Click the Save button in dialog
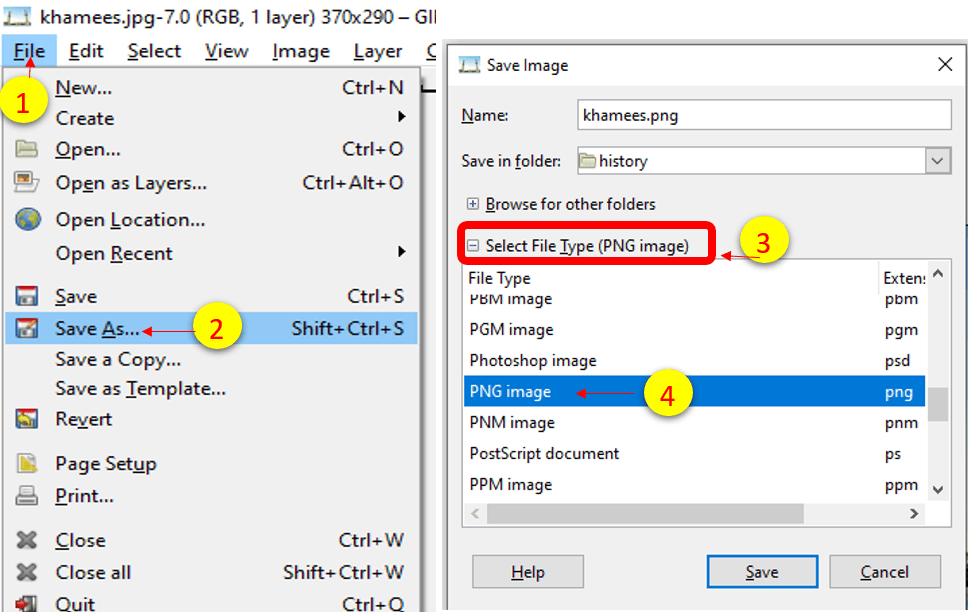Screen dimensions: 968x612 coord(762,572)
